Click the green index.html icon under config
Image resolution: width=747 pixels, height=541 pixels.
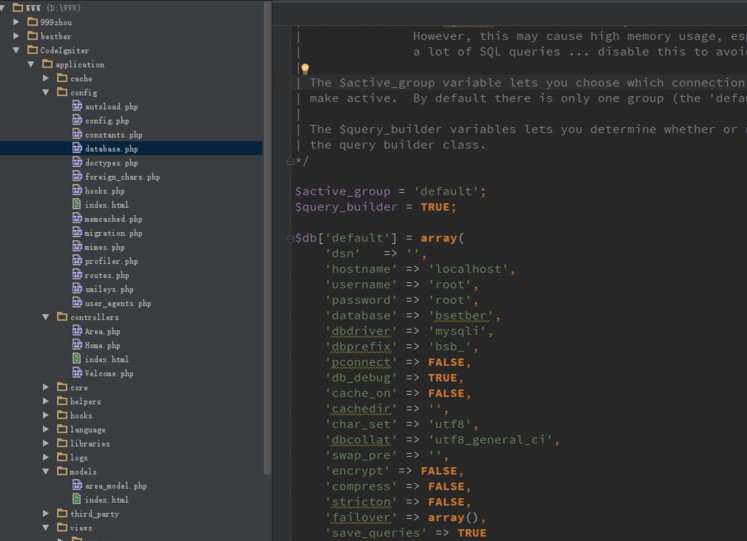77,204
